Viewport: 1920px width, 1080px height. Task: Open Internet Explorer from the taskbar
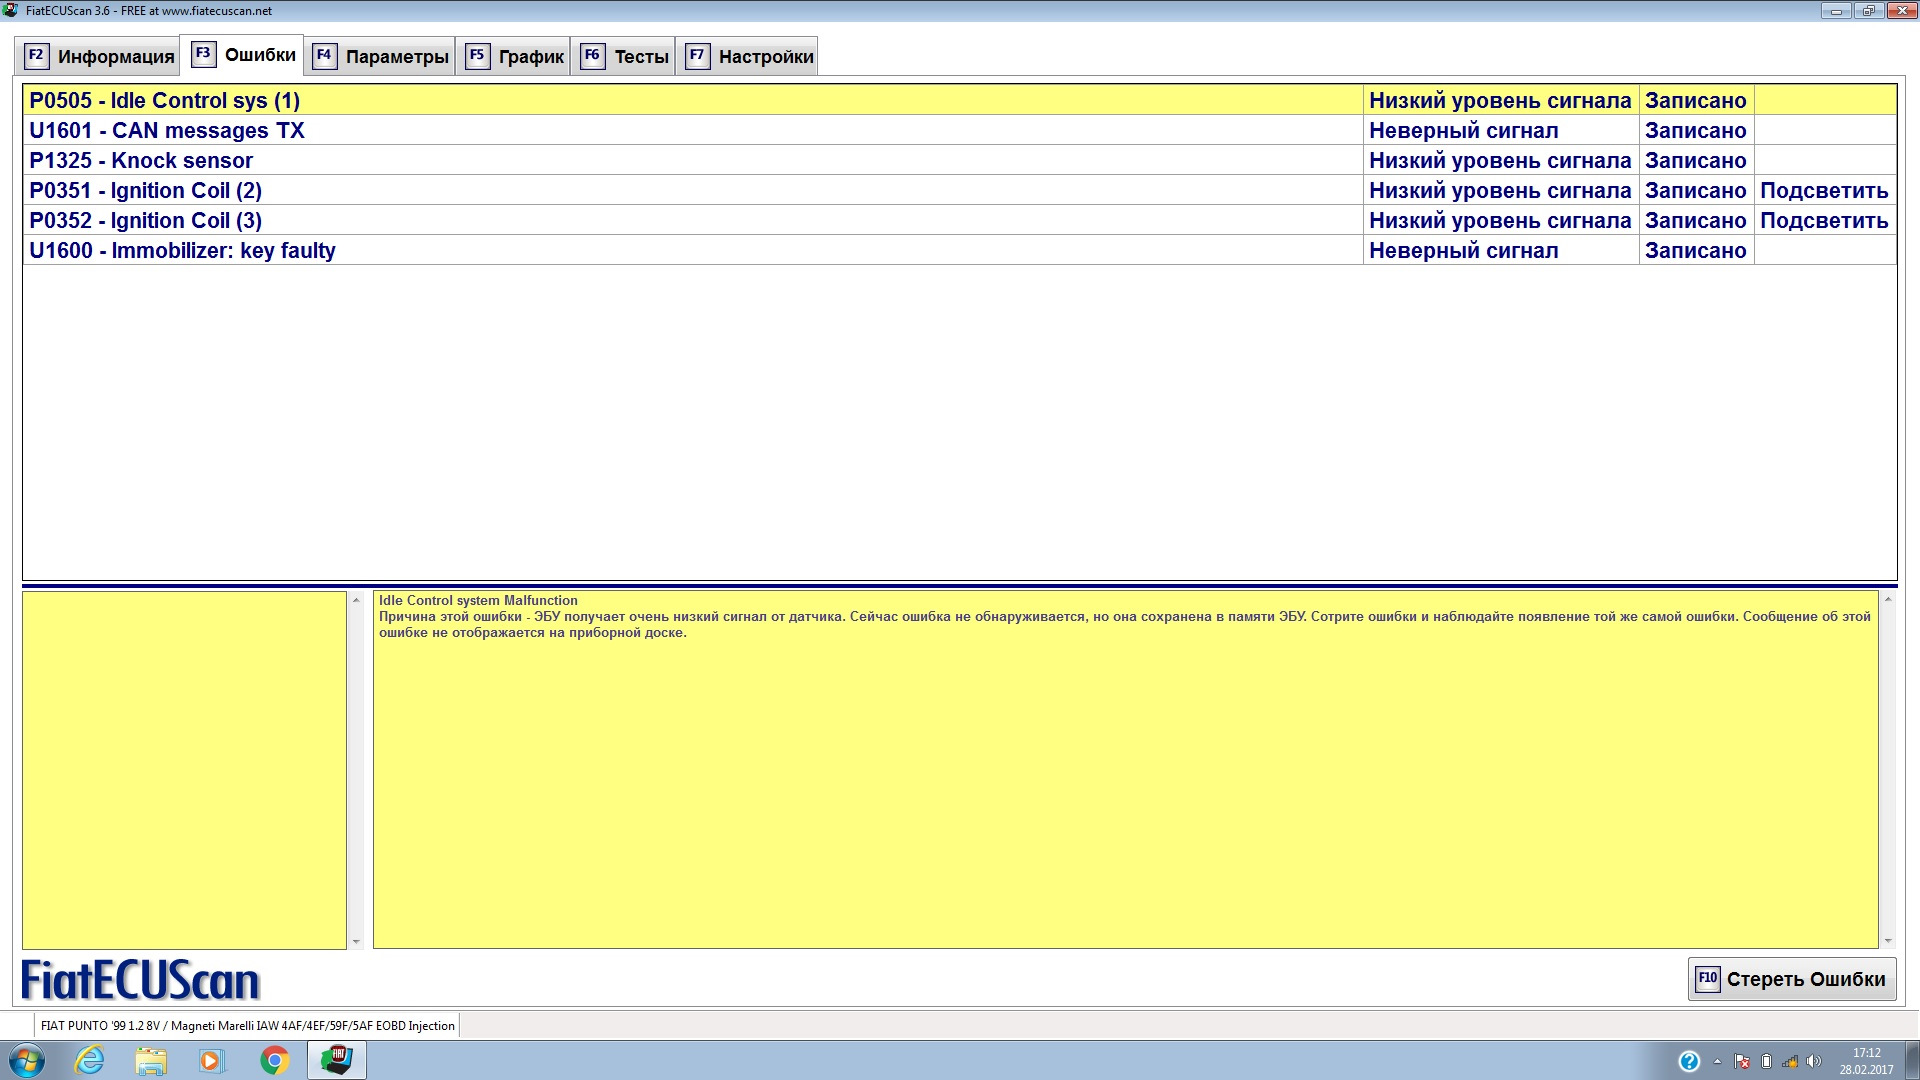[x=90, y=1060]
